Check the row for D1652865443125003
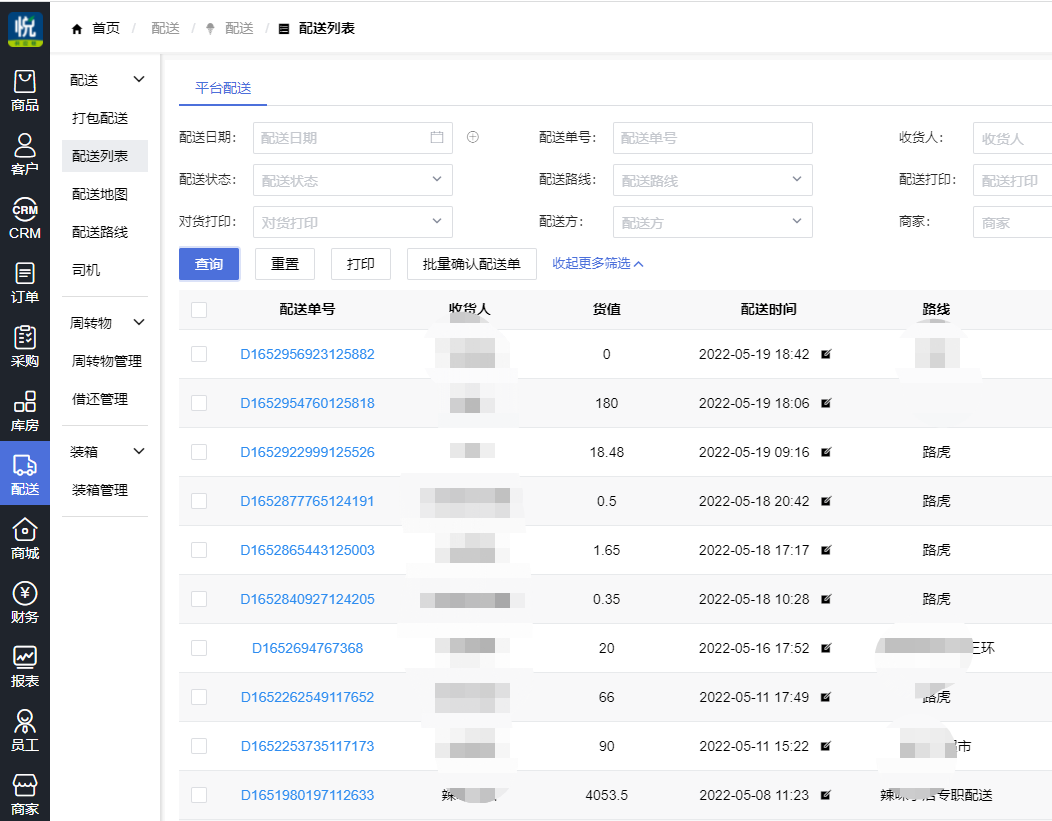This screenshot has height=821, width=1052. pos(199,550)
